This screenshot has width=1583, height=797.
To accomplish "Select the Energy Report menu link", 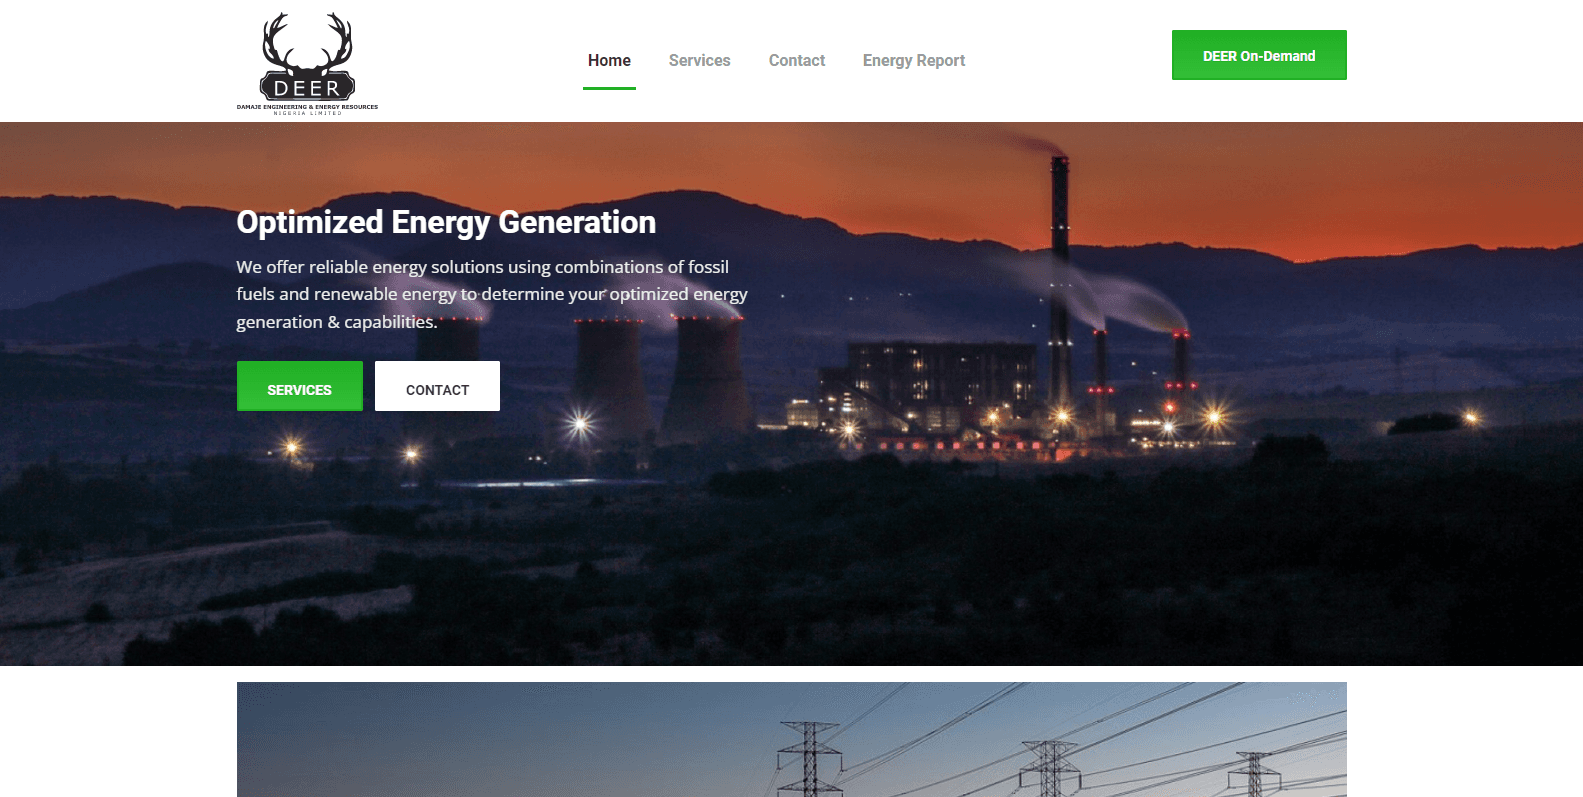I will point(913,60).
